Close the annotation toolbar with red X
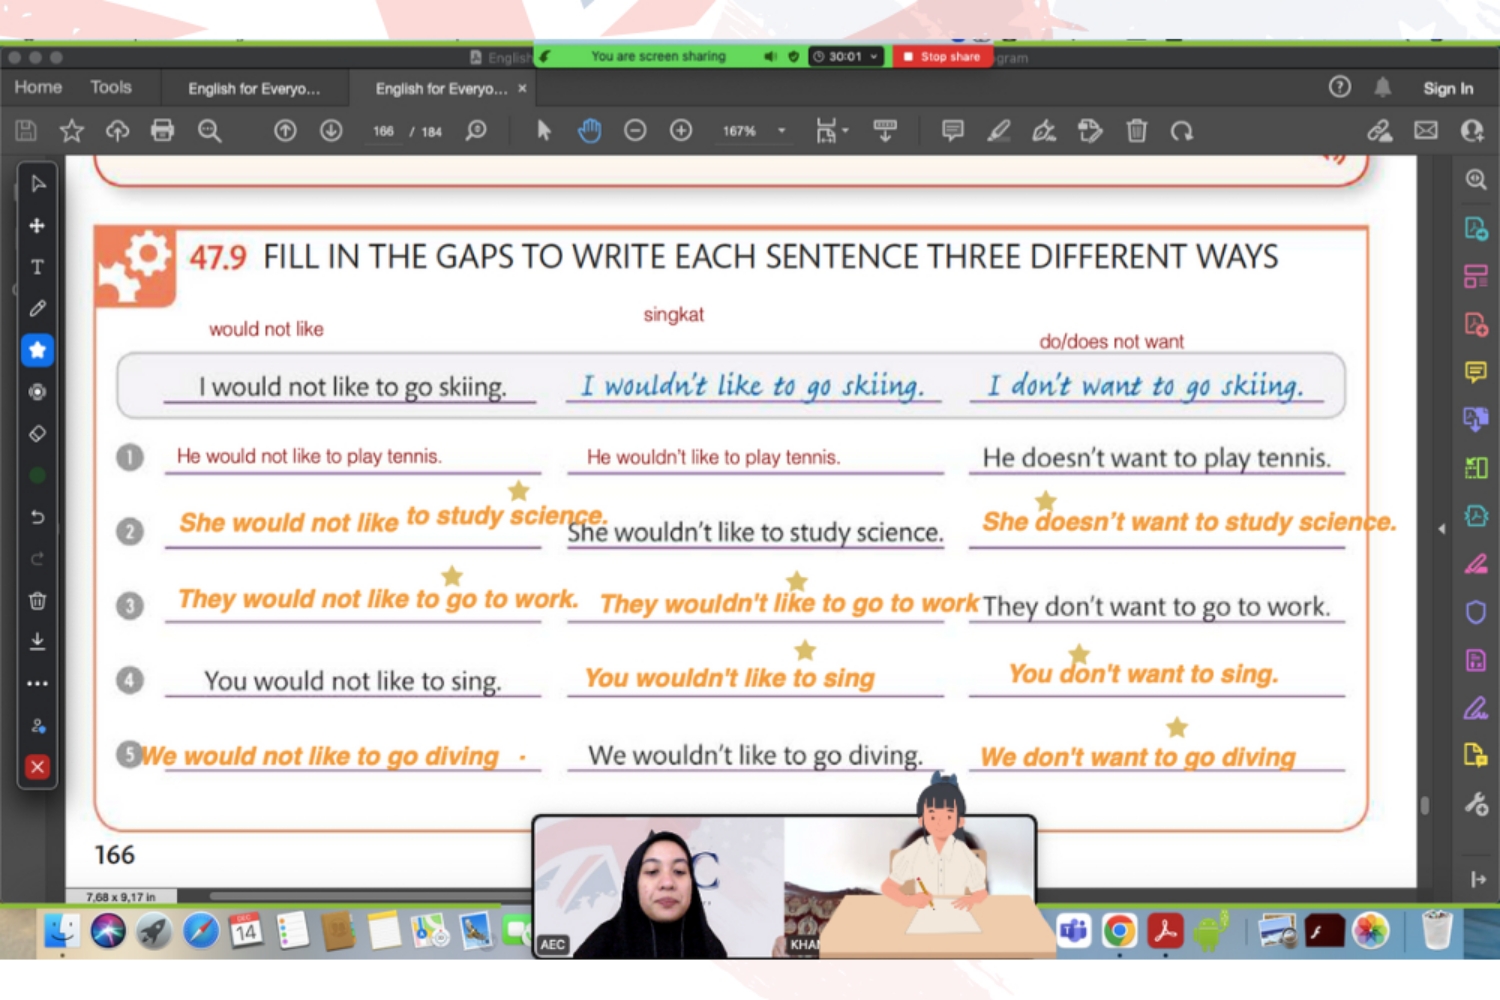The height and width of the screenshot is (1000, 1500). click(x=37, y=767)
